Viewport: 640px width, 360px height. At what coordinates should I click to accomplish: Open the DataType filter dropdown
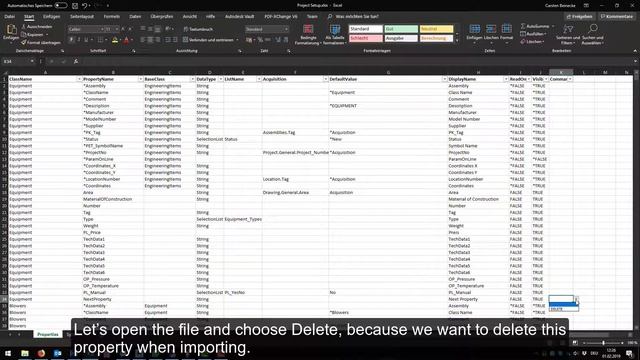coord(220,79)
